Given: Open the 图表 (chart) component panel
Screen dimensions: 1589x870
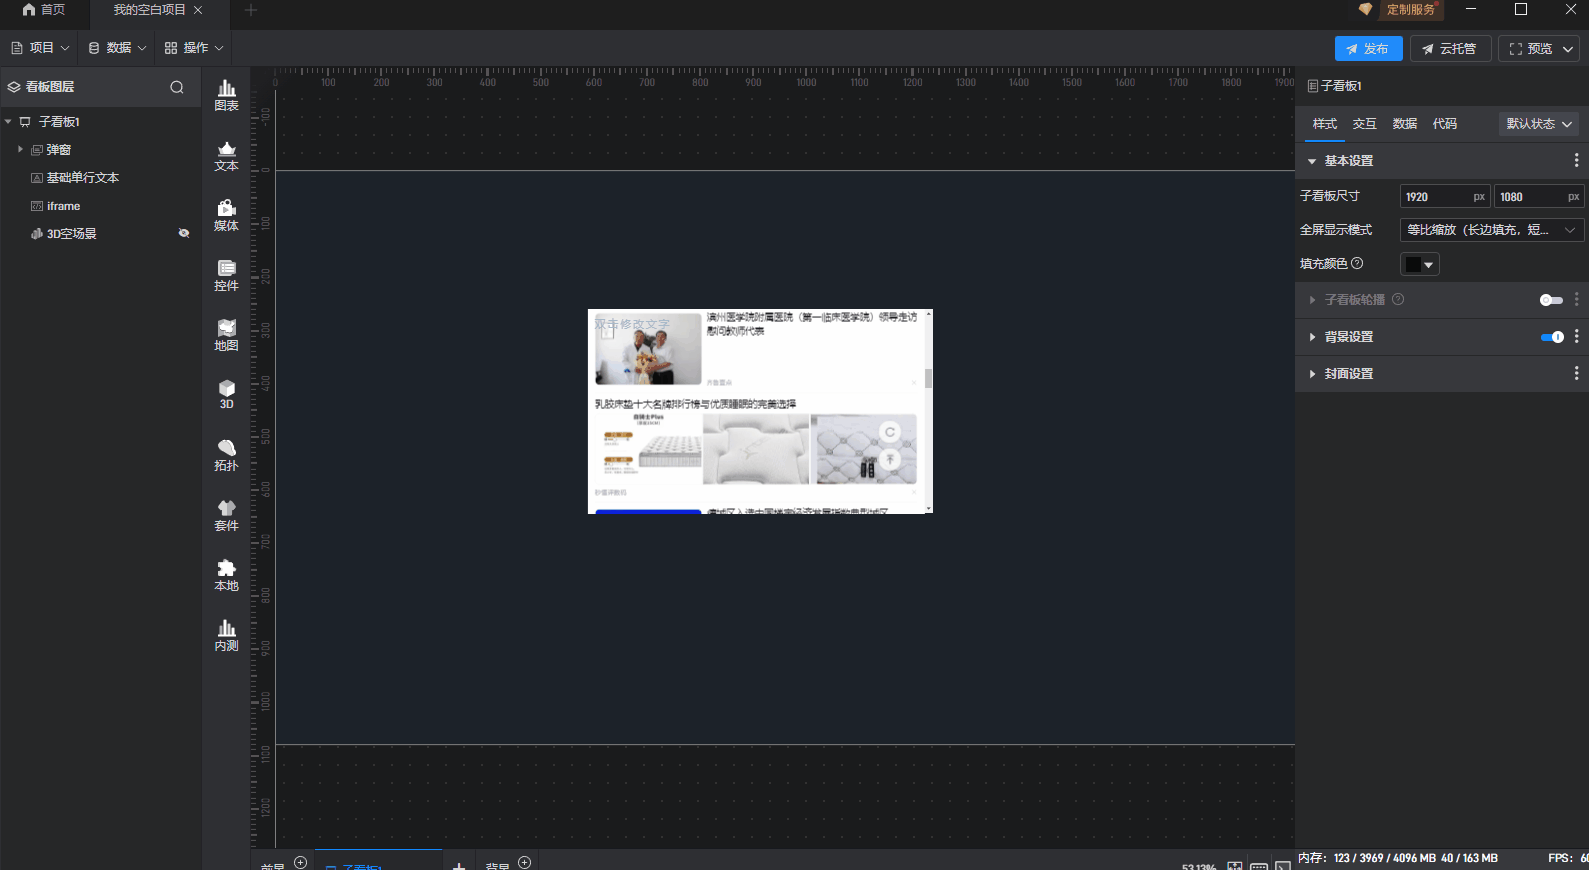Looking at the screenshot, I should click(x=227, y=96).
